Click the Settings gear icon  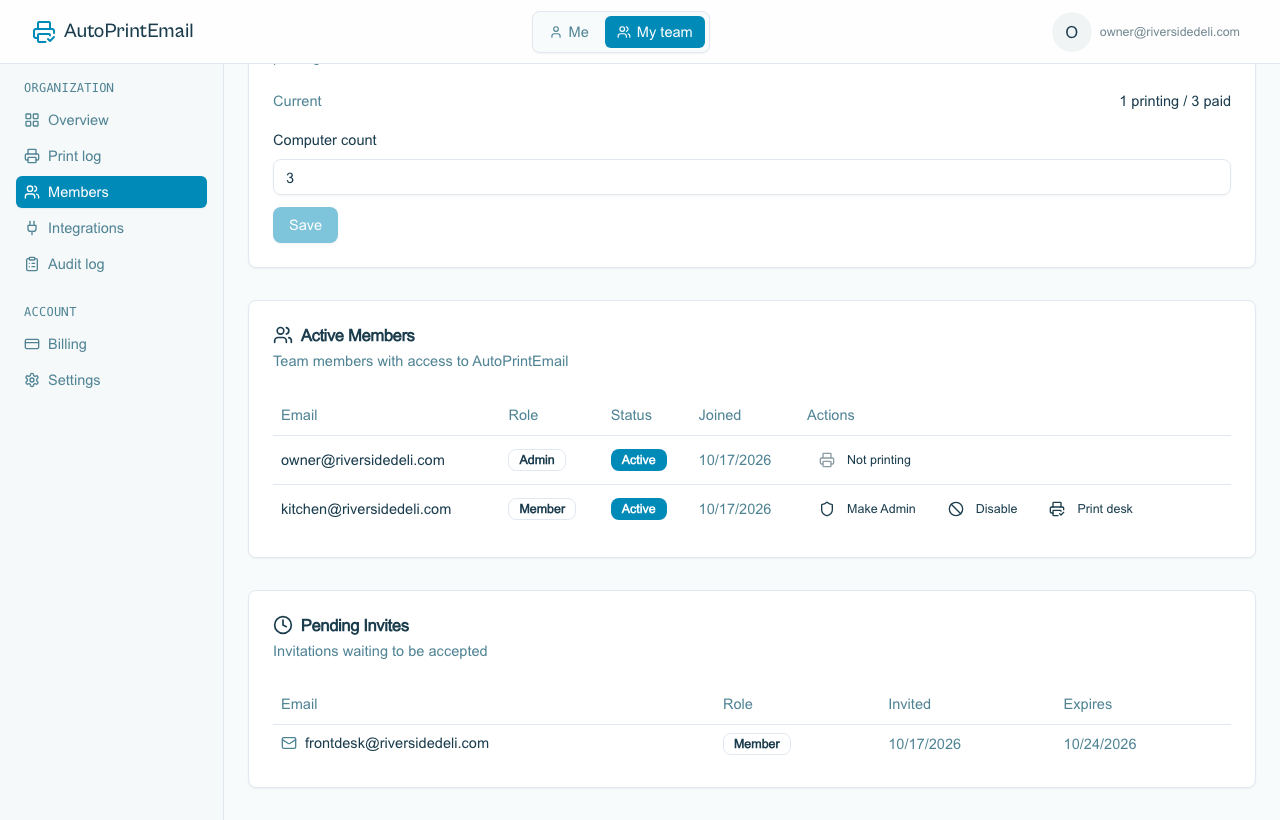[x=32, y=380]
